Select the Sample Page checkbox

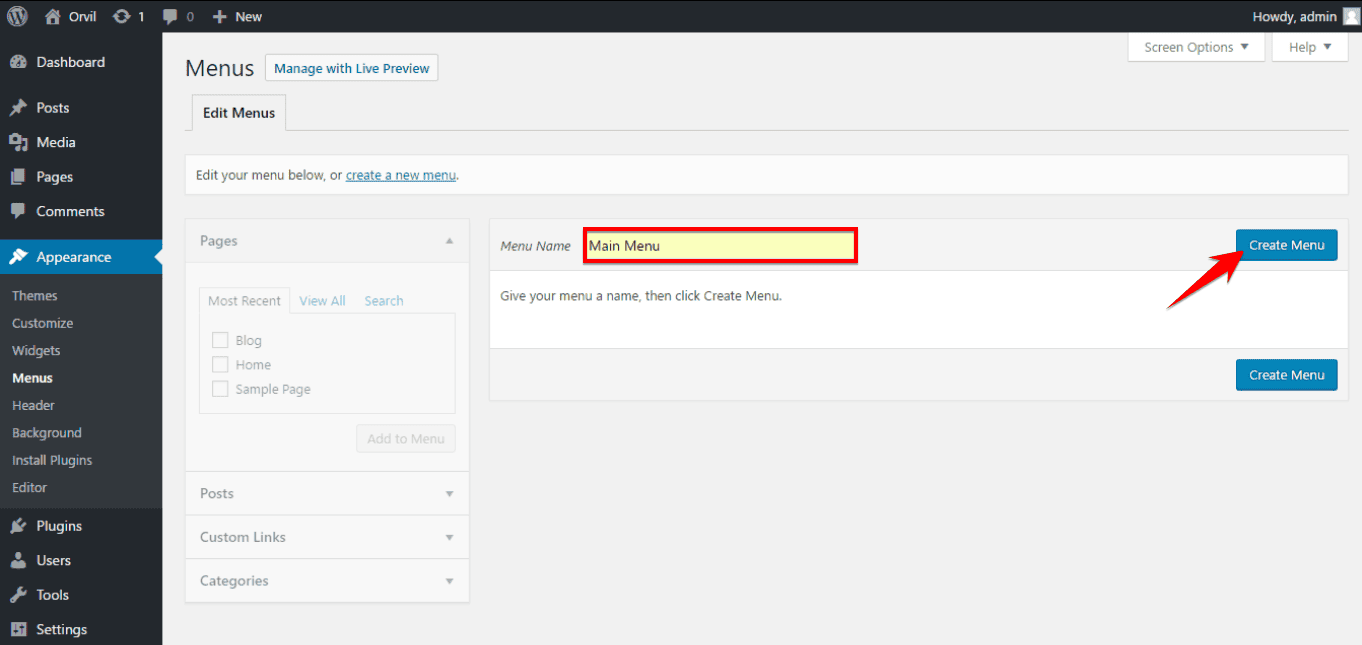click(220, 389)
